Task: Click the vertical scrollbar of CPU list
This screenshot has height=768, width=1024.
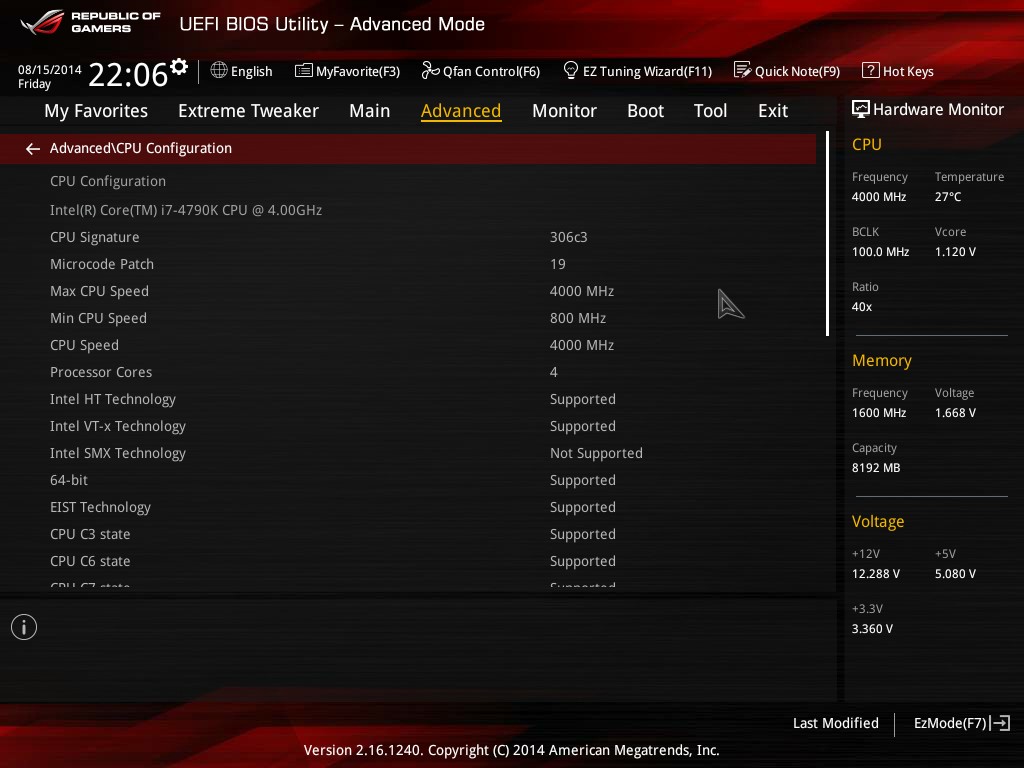Action: 827,234
